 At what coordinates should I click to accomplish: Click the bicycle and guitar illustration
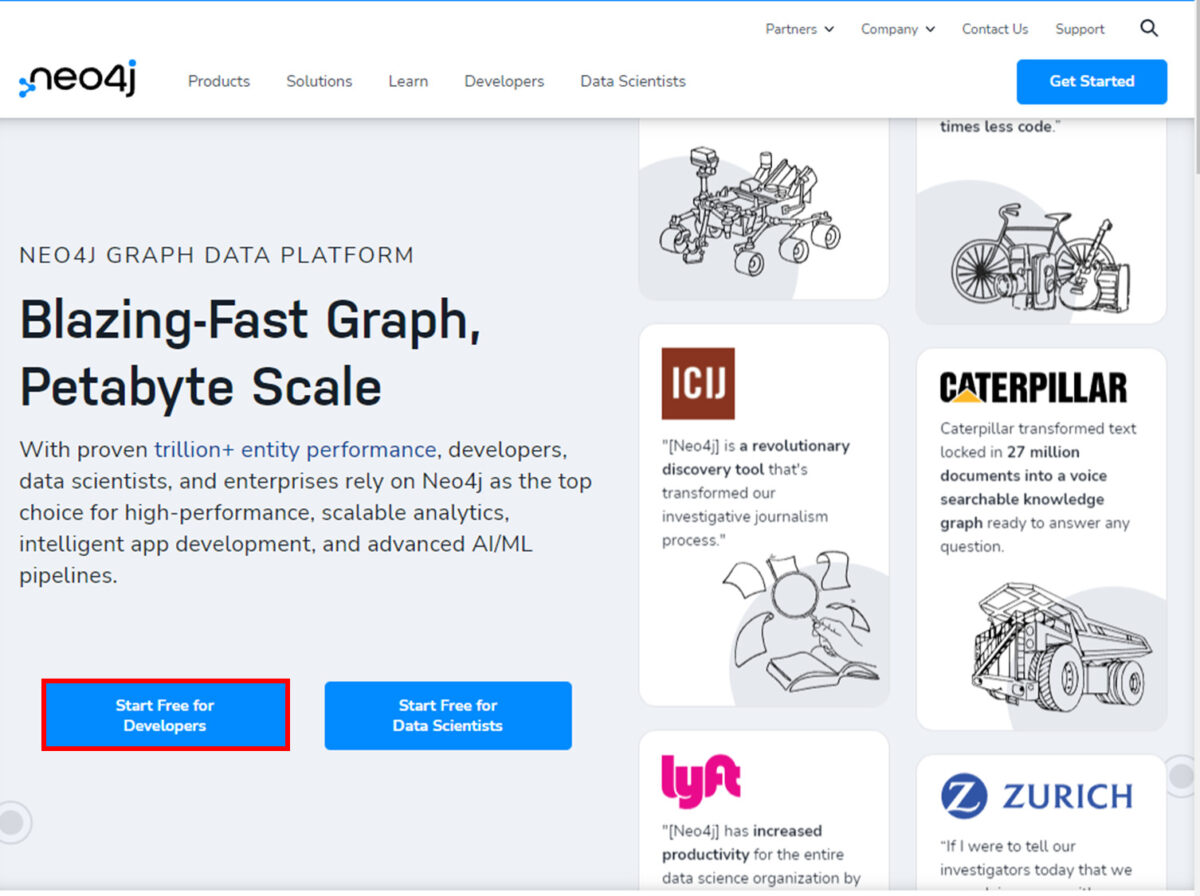pos(1040,257)
